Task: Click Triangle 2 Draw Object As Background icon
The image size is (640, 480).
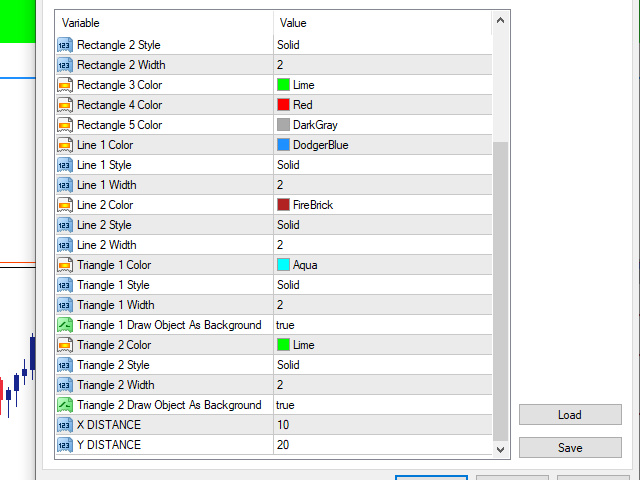Action: [65, 405]
